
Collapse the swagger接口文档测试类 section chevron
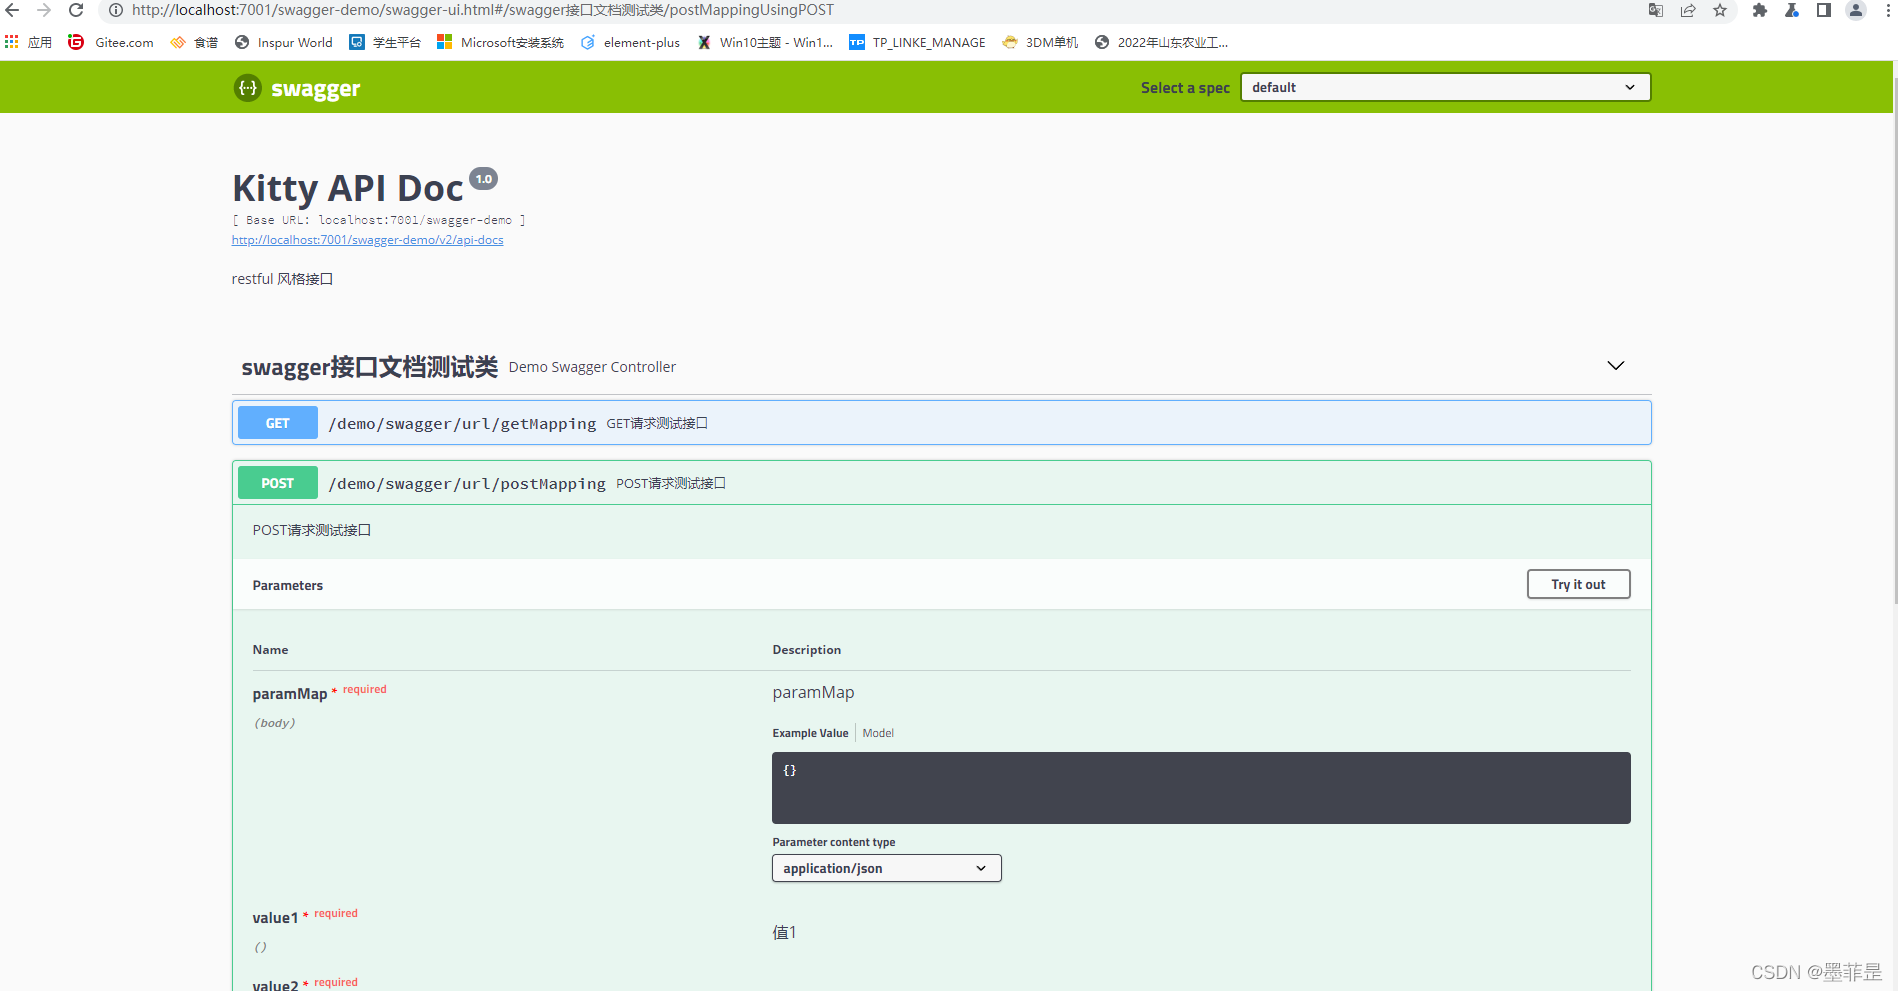[1615, 366]
